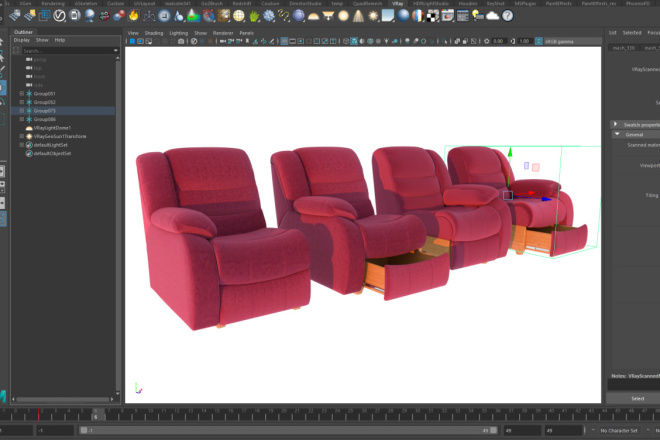Click the Select button at bottom right
Screen dimensions: 660x440
coord(637,398)
